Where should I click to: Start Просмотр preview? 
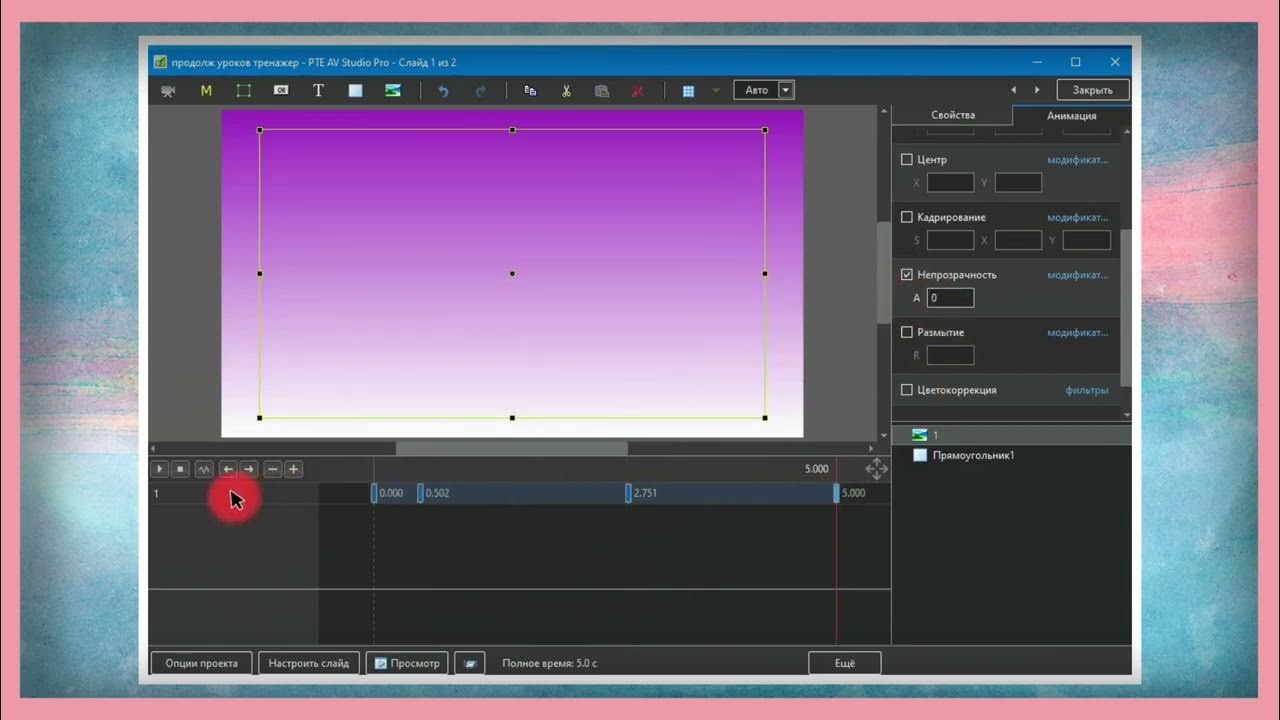(407, 663)
